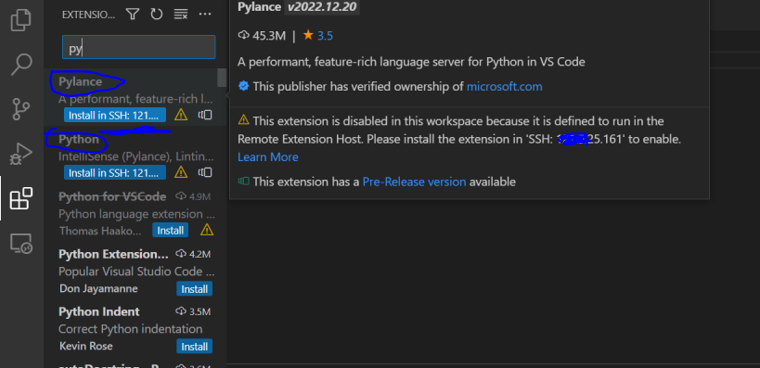Viewport: 760px width, 368px height.
Task: Click the extensions list scrollbar thumb
Action: pos(222,78)
